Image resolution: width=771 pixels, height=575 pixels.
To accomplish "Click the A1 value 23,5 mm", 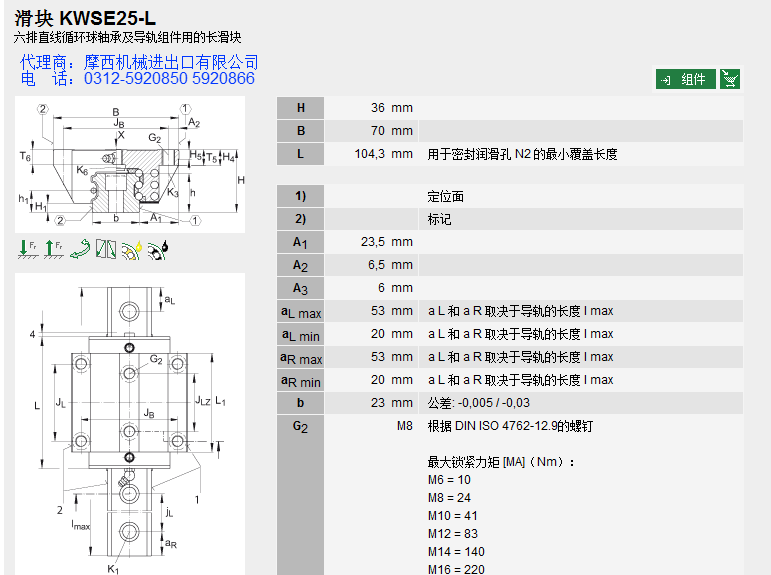I will coord(386,242).
